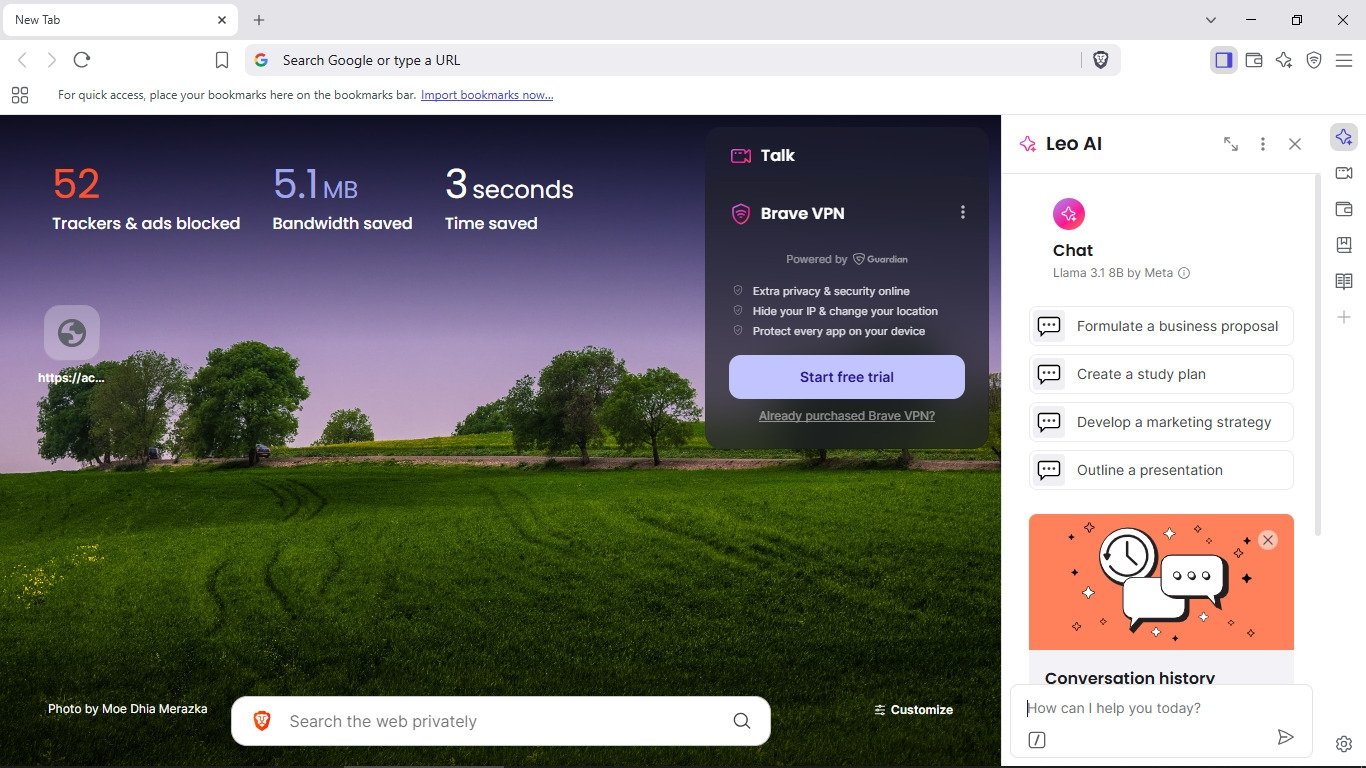Click Customize on the new tab page

coord(913,710)
